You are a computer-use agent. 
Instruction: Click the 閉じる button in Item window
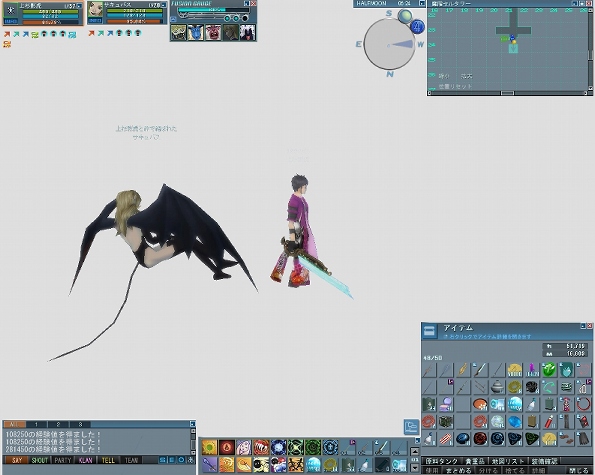pyautogui.click(x=578, y=471)
